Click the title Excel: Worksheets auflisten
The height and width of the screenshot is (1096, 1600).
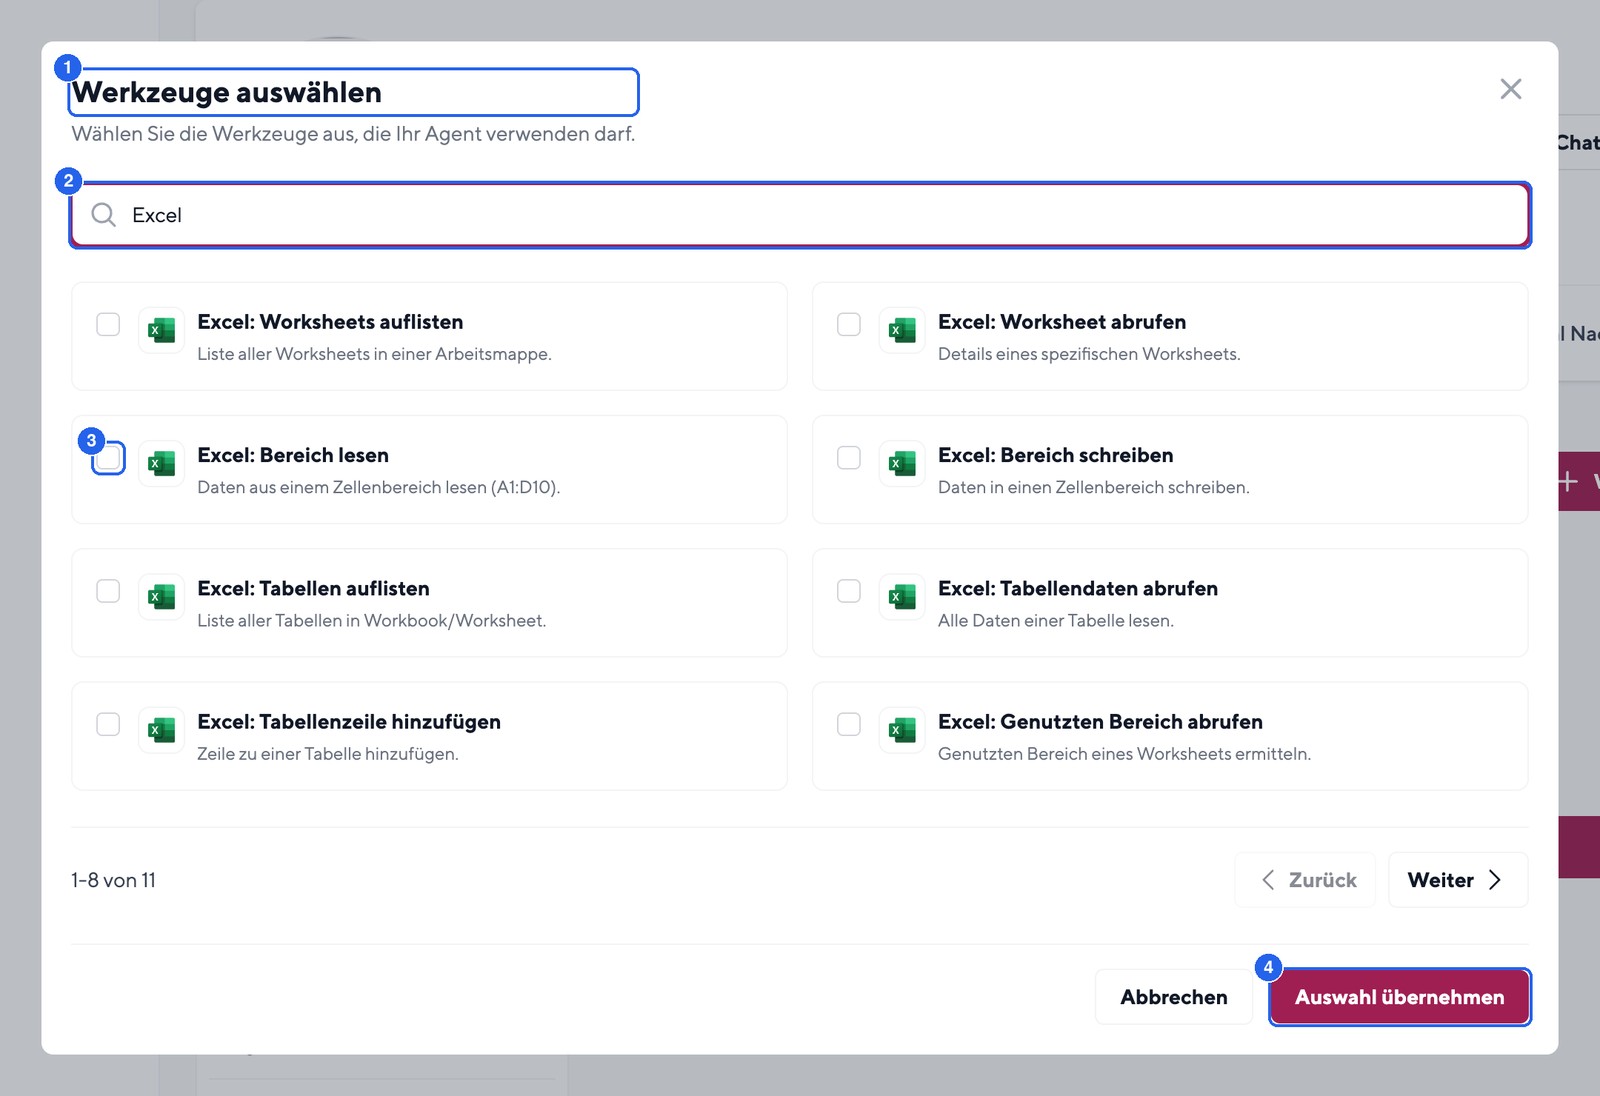[330, 322]
